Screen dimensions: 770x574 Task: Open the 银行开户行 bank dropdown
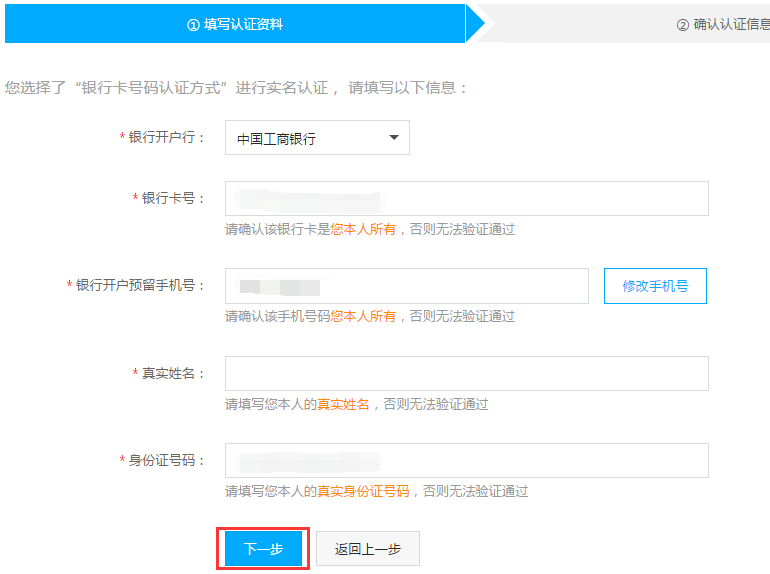click(316, 138)
